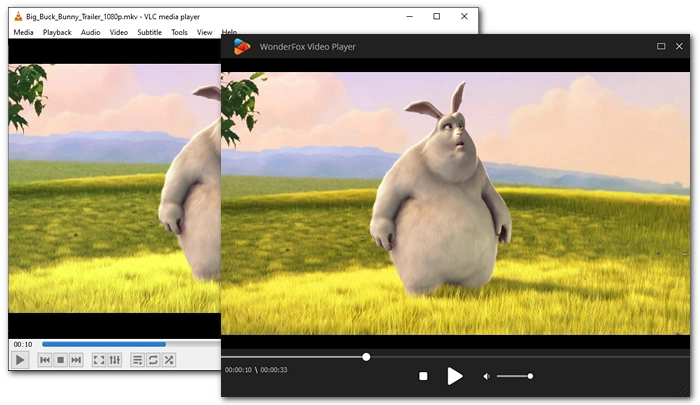This screenshot has width=700, height=405.
Task: Play video in WonderFox player
Action: coord(455,376)
